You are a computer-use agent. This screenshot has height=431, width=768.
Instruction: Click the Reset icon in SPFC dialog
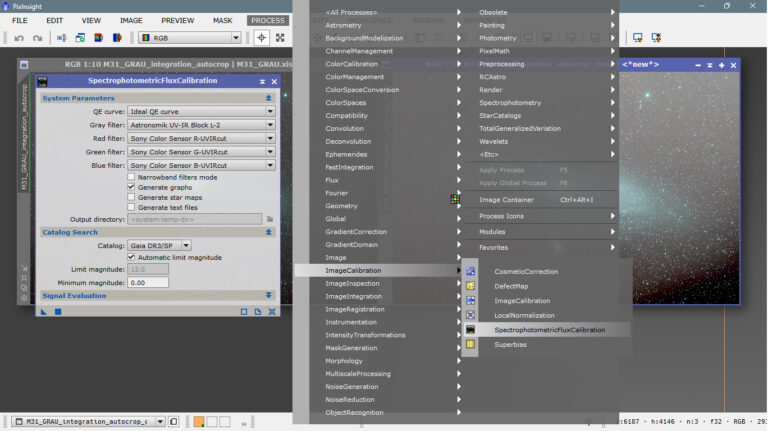pos(272,311)
